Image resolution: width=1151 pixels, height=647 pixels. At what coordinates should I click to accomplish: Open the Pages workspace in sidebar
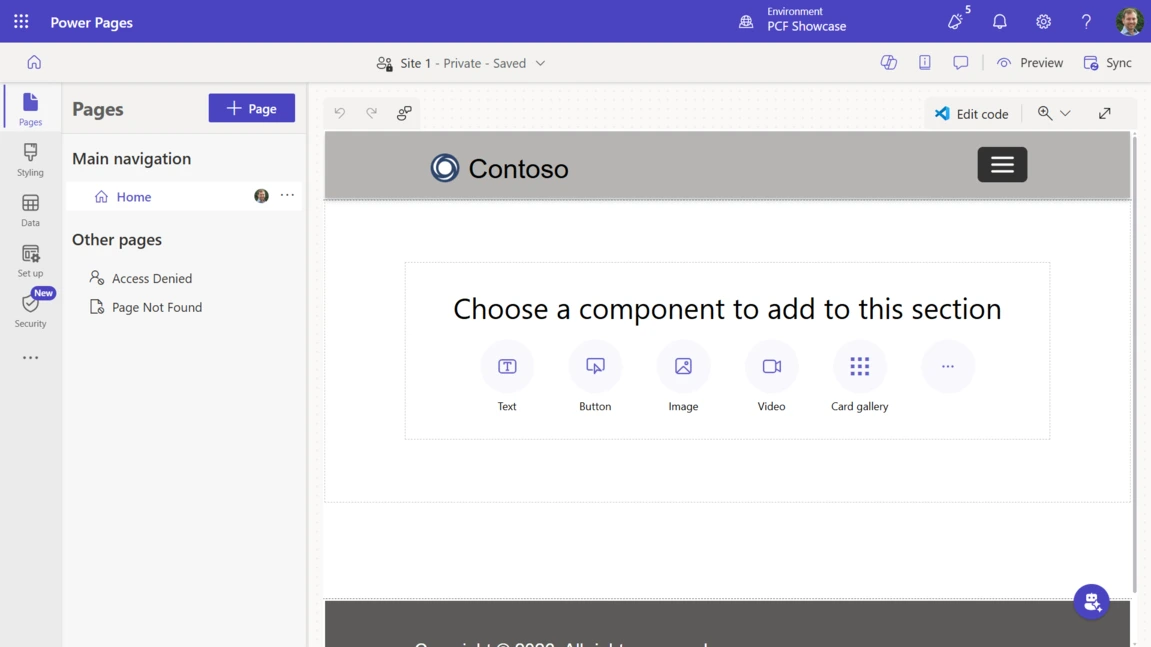pos(30,109)
